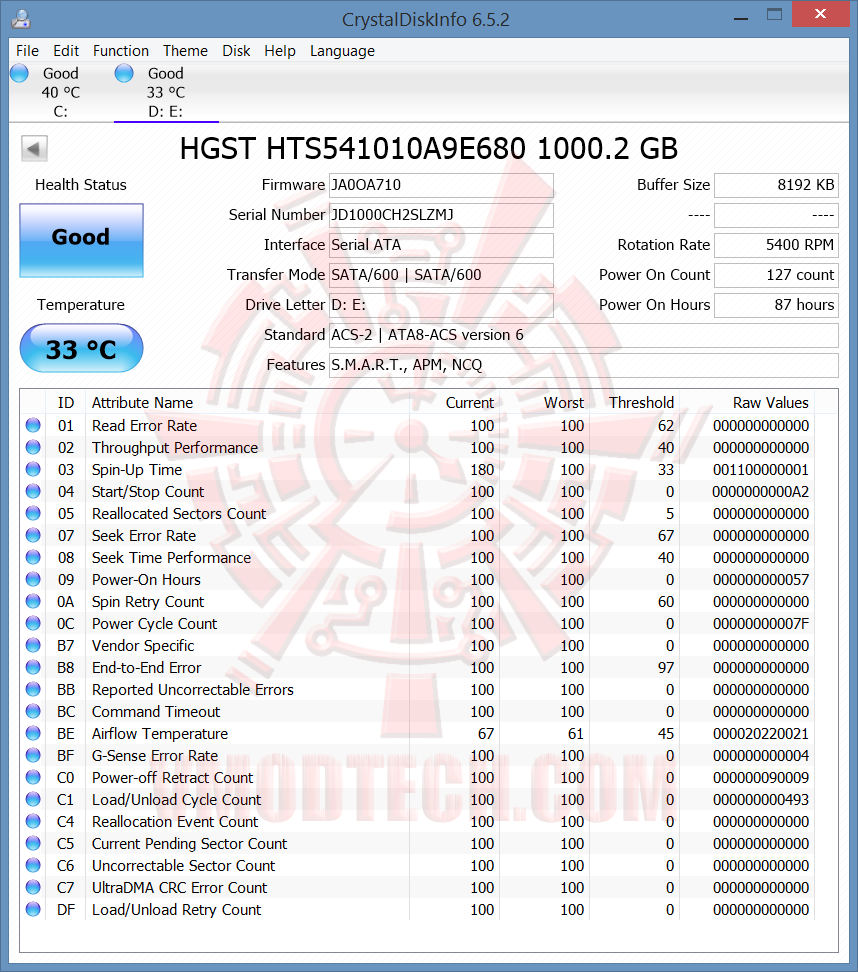Click the CrystalDiskInfo app icon in title bar
The width and height of the screenshot is (858, 972).
point(20,19)
